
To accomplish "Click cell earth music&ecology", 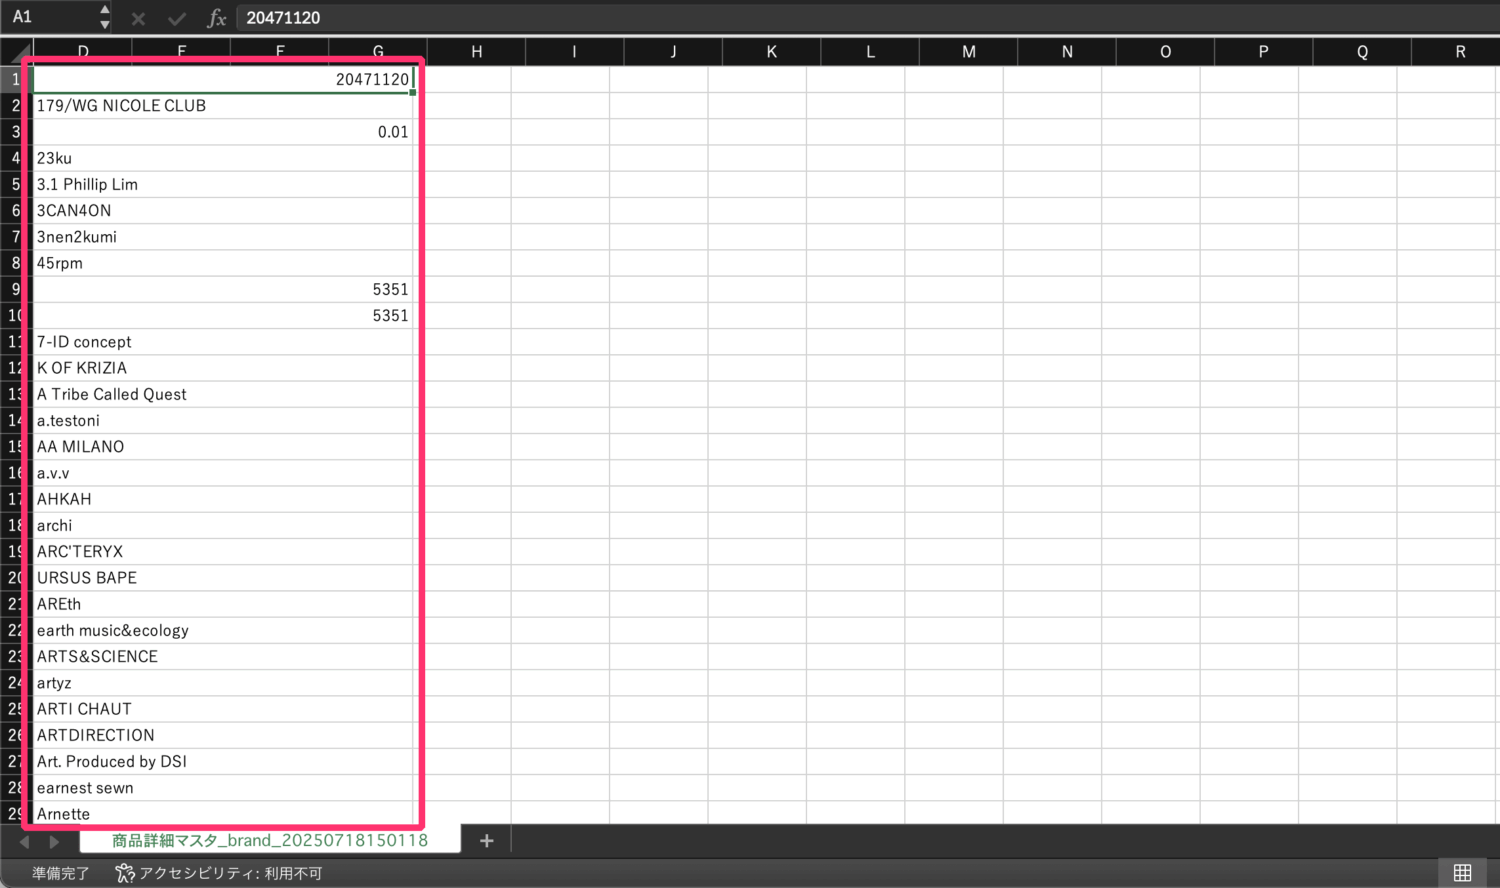I will (x=224, y=630).
